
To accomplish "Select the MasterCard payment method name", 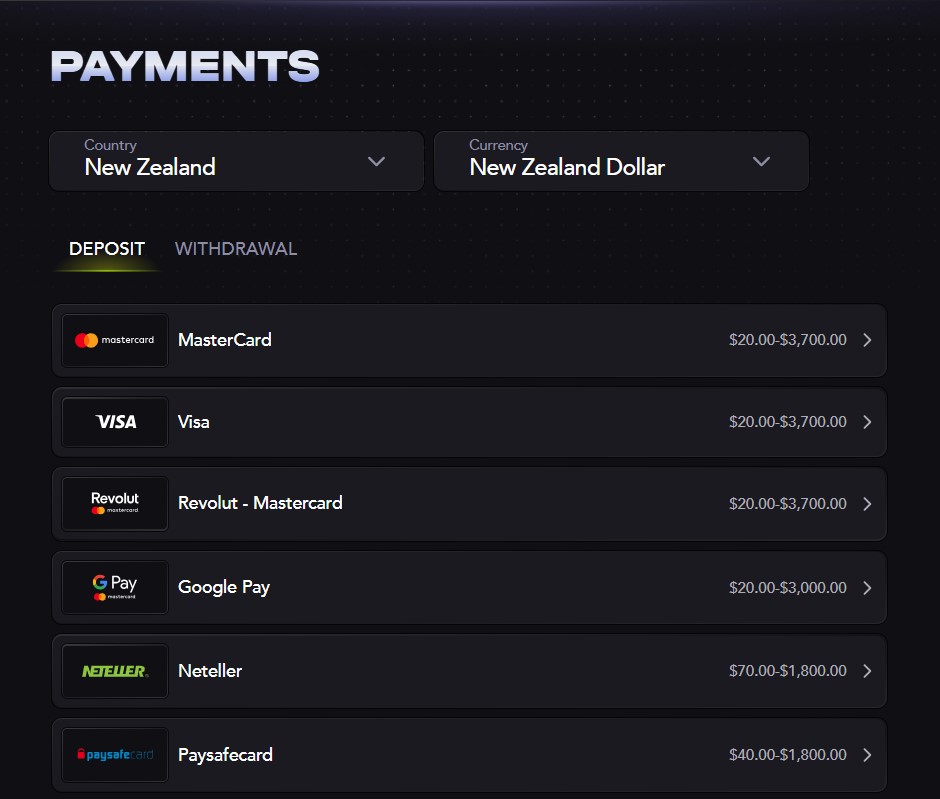I will coord(225,340).
